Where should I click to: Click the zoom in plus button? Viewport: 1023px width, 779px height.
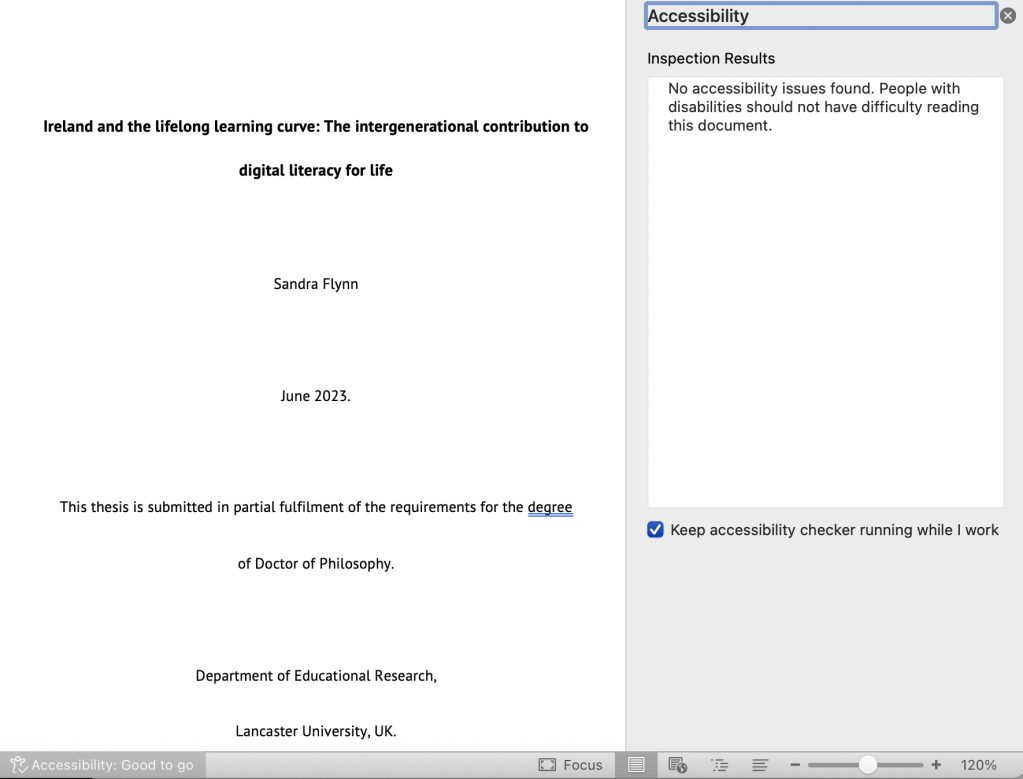pos(936,765)
